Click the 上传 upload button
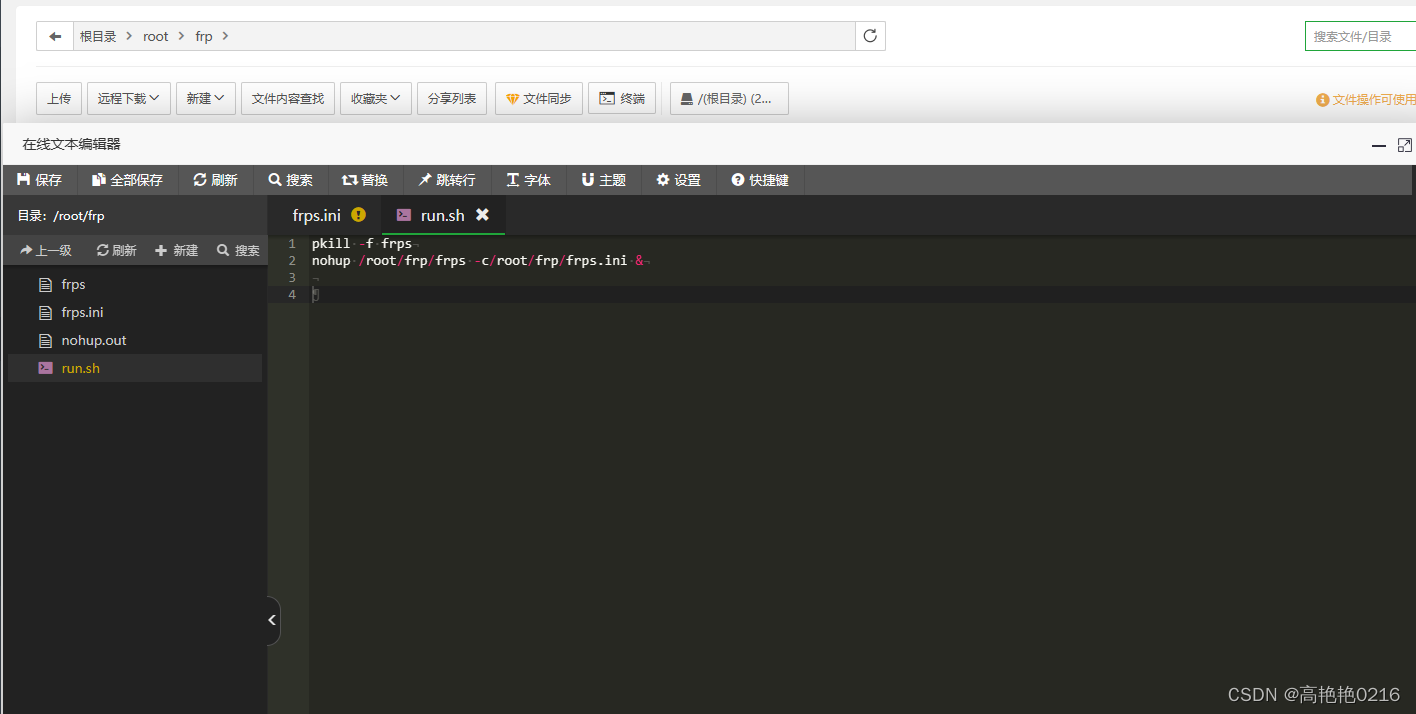This screenshot has height=714, width=1416. (x=59, y=98)
